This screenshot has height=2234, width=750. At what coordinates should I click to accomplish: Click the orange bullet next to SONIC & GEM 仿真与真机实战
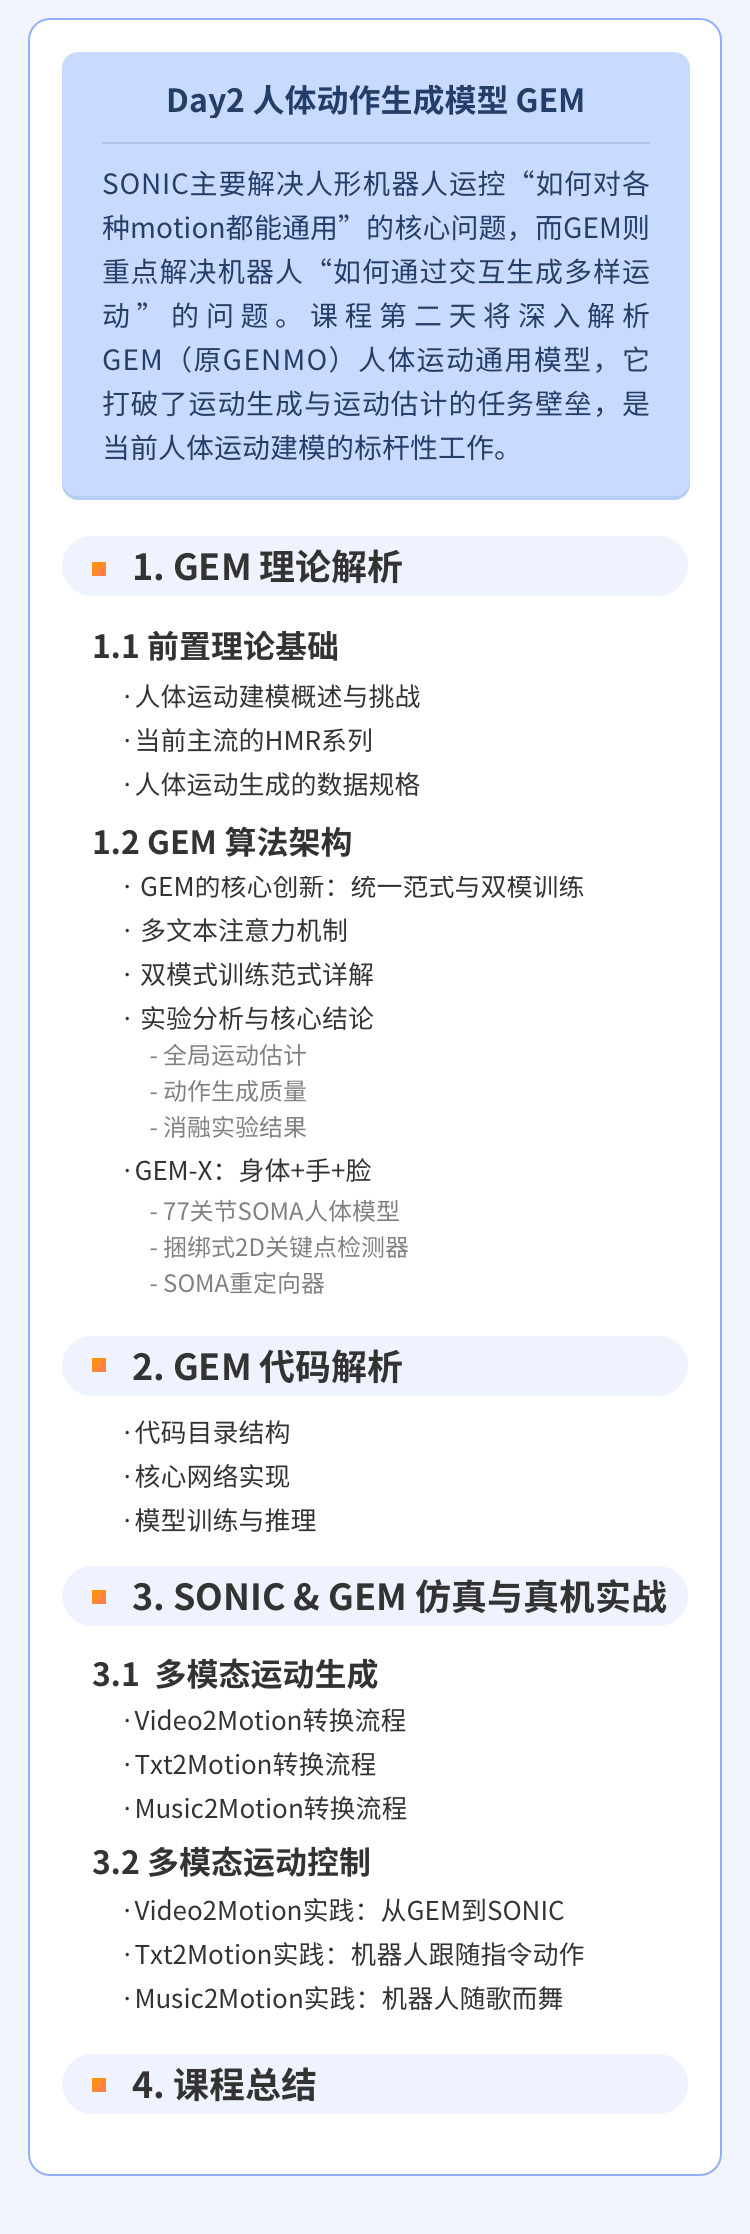click(x=99, y=1597)
